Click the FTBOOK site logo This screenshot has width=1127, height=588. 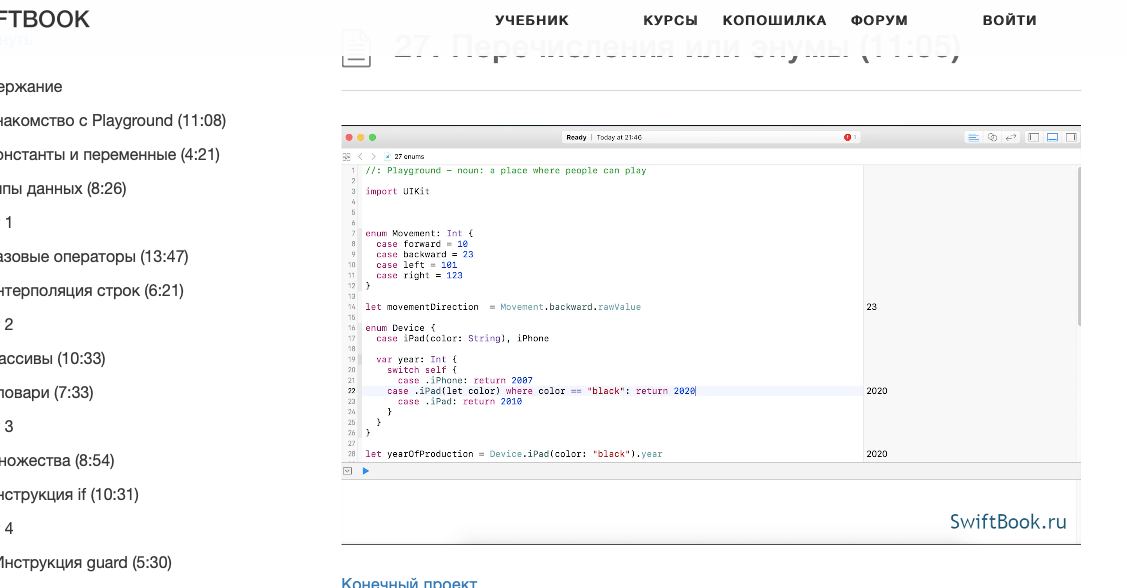pos(45,19)
